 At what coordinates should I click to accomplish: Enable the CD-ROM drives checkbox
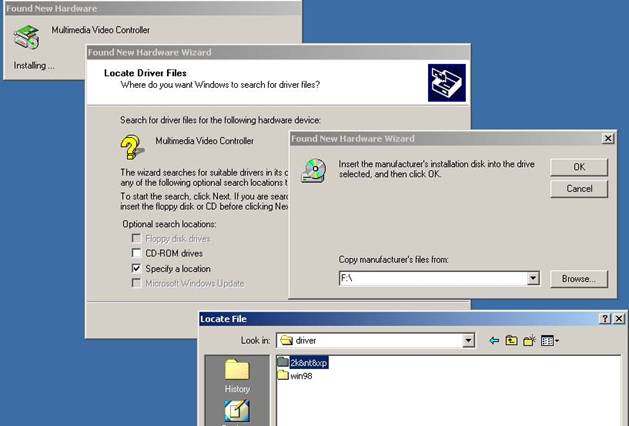coord(137,254)
